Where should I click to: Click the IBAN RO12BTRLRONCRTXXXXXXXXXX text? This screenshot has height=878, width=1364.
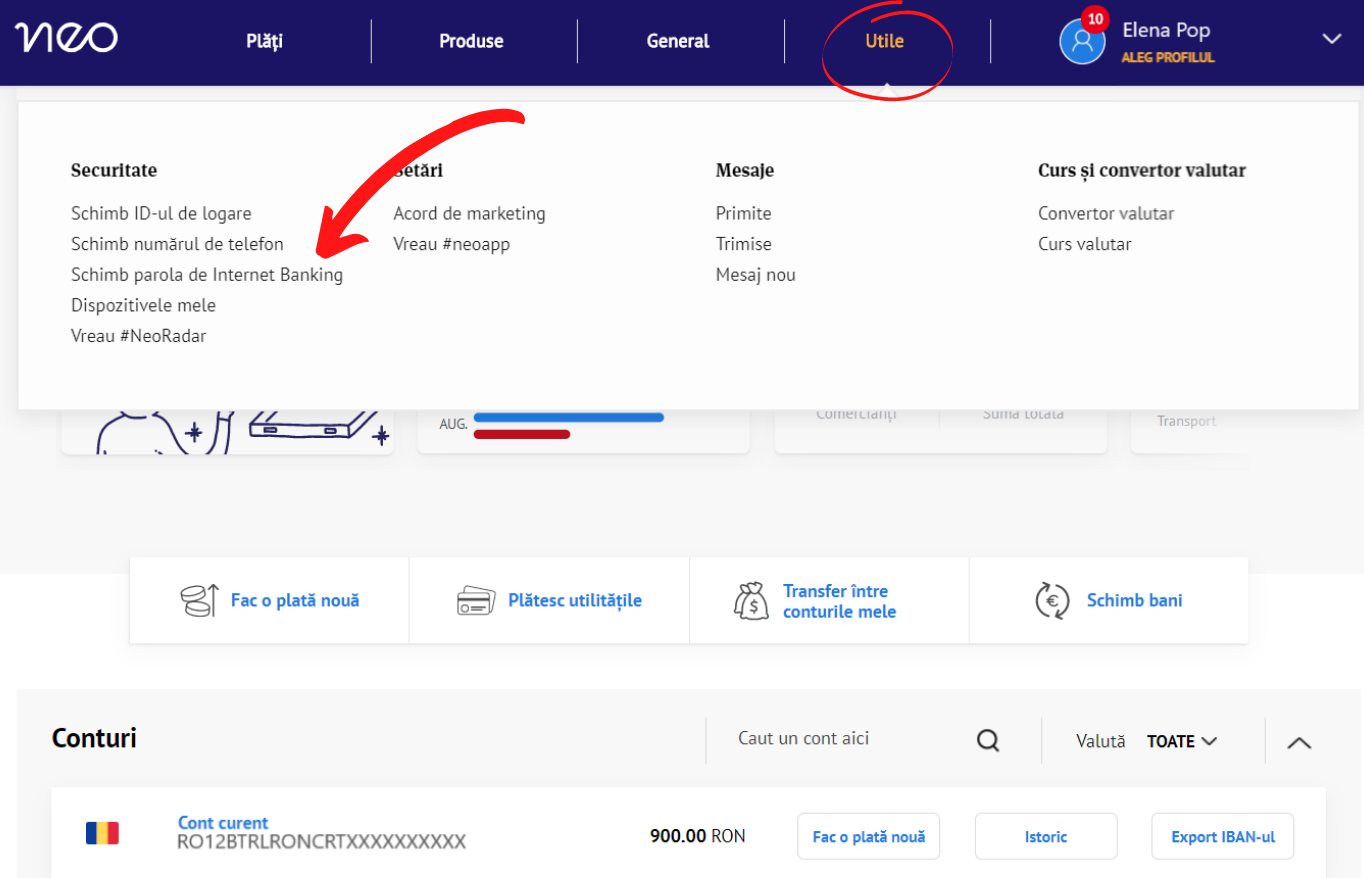322,842
